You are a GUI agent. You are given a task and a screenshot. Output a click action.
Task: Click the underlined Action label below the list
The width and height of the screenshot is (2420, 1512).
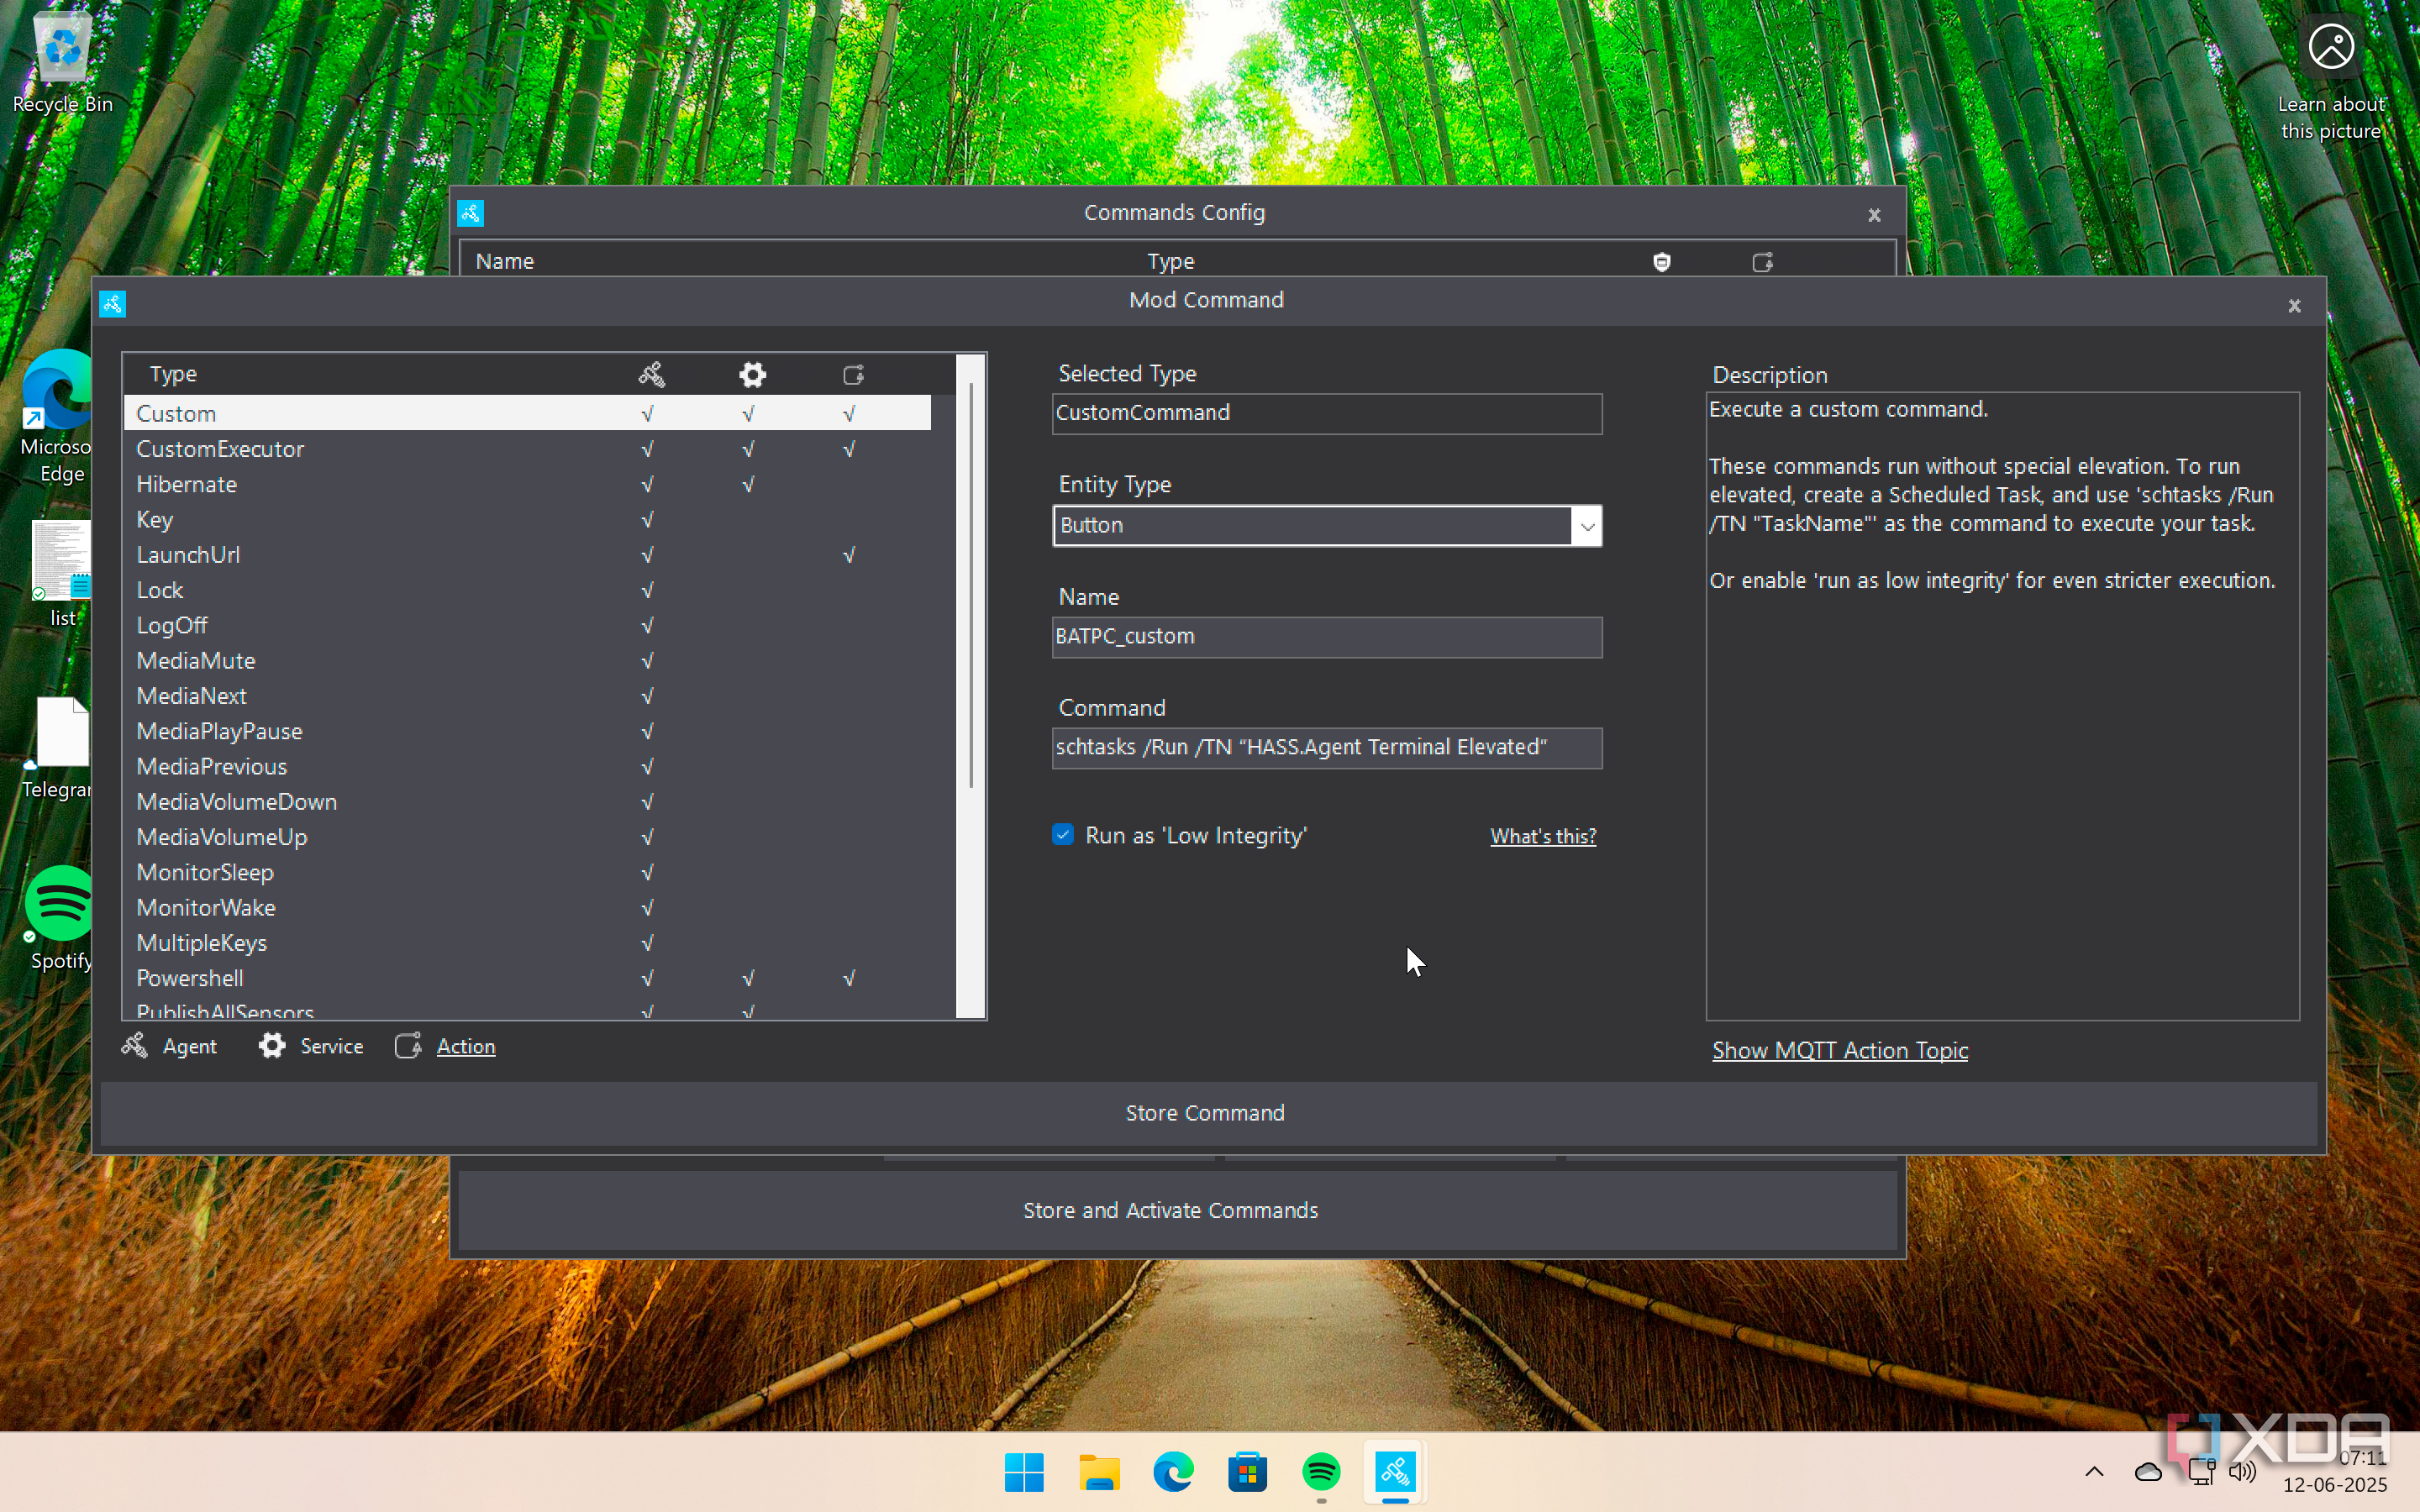pos(466,1046)
